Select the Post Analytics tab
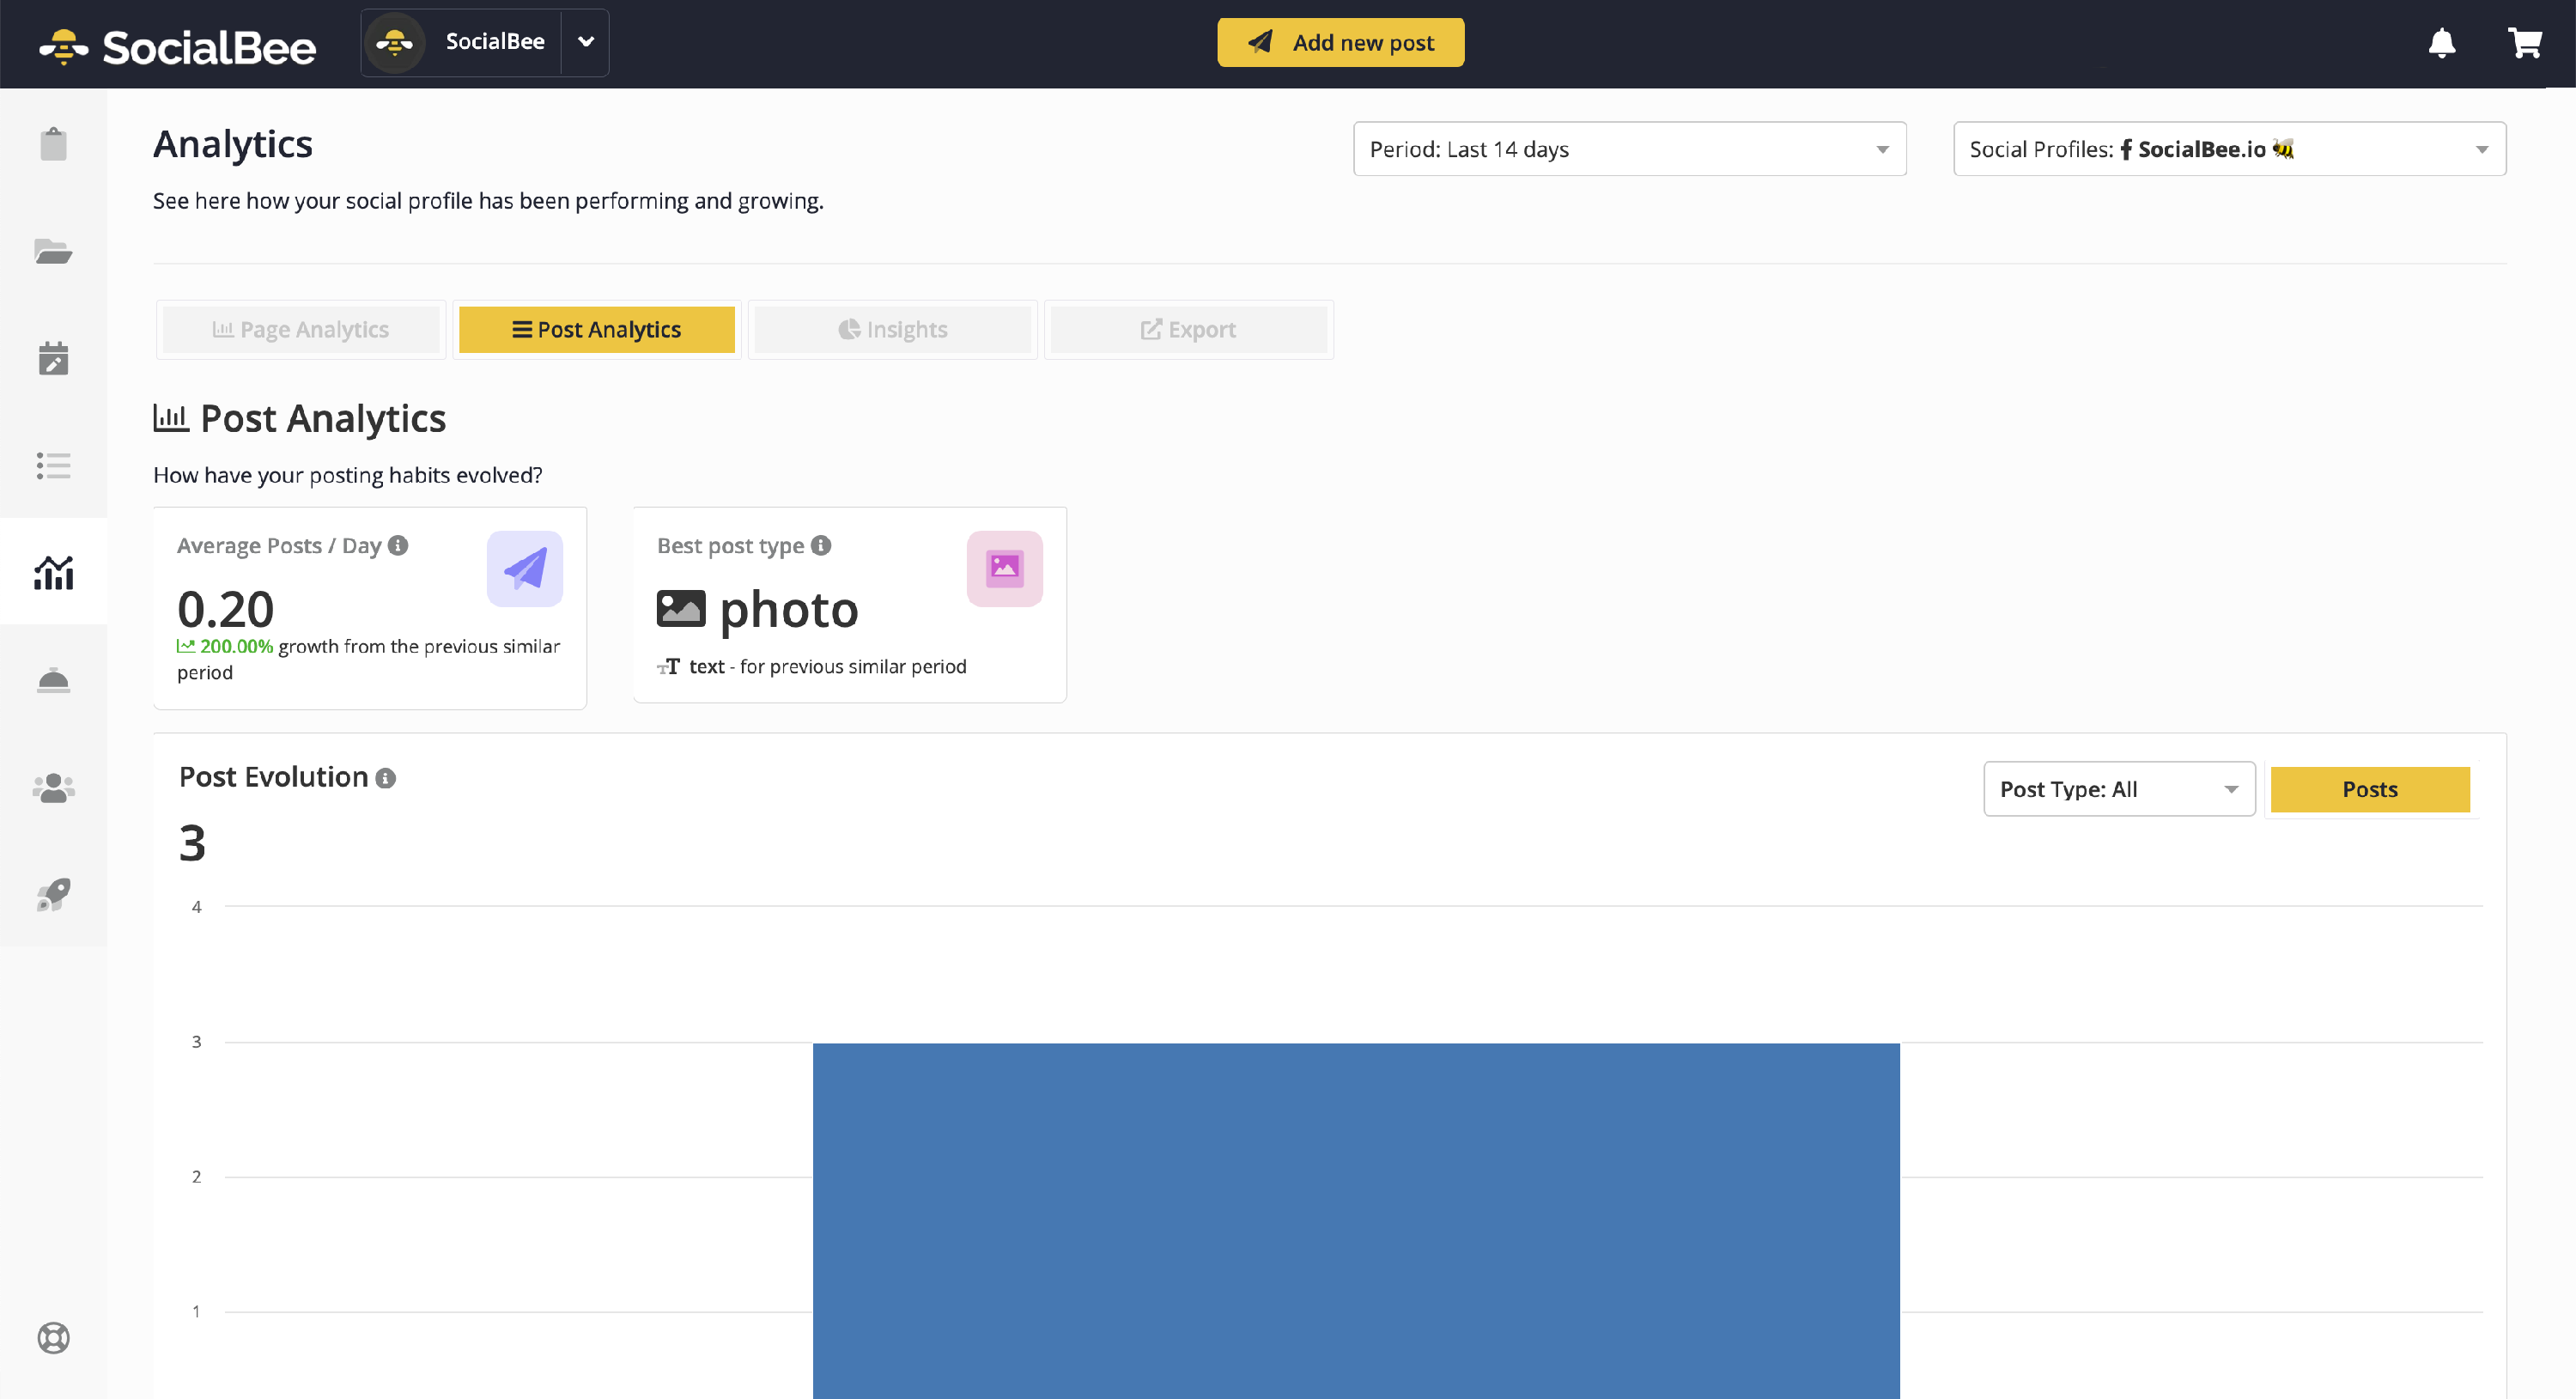This screenshot has width=2576, height=1399. click(597, 330)
